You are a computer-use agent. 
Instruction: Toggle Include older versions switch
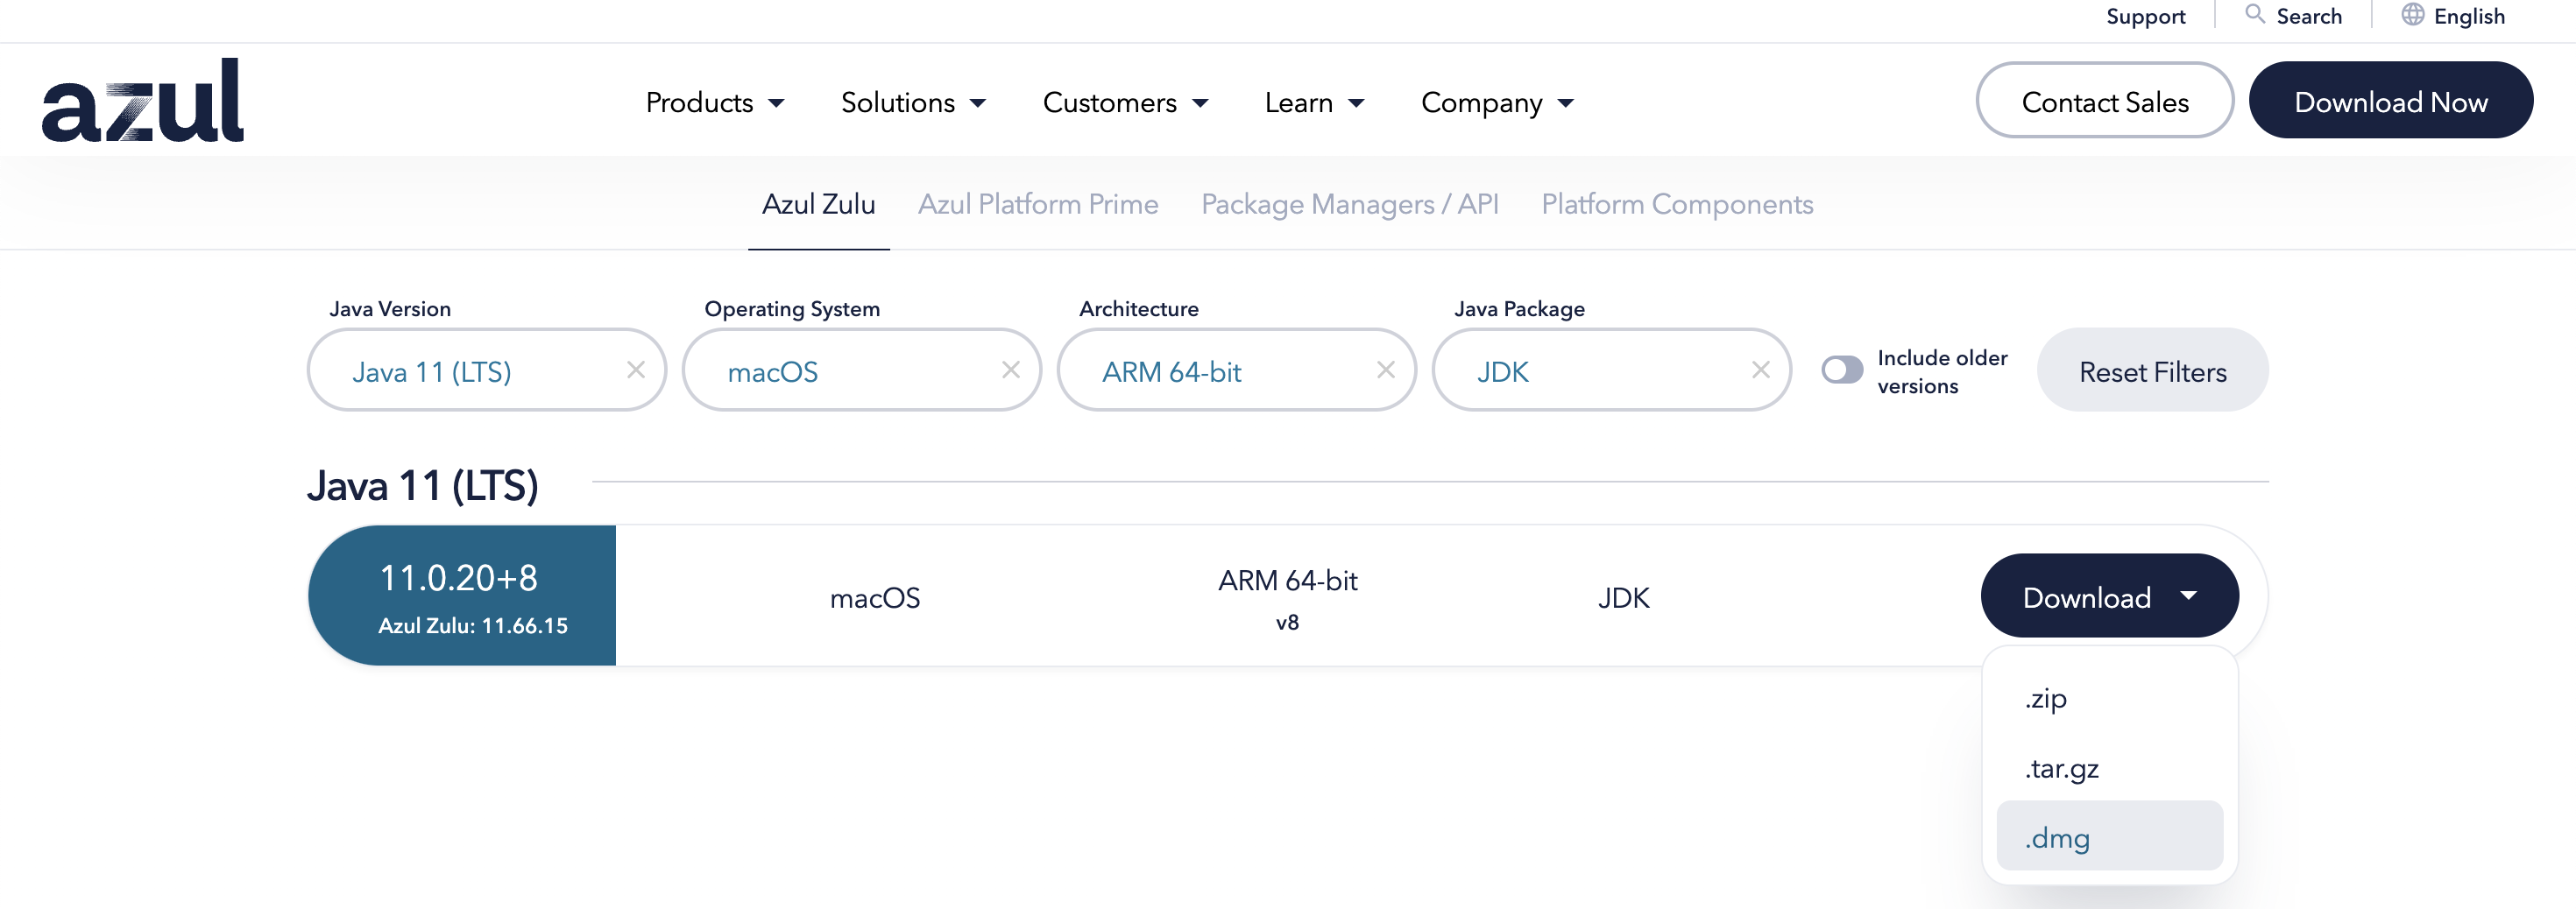(1841, 370)
